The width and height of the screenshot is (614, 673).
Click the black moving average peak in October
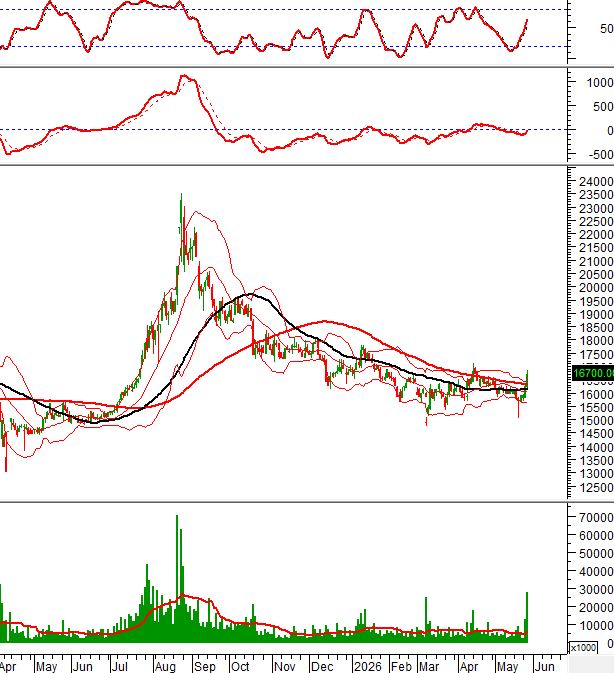(250, 294)
